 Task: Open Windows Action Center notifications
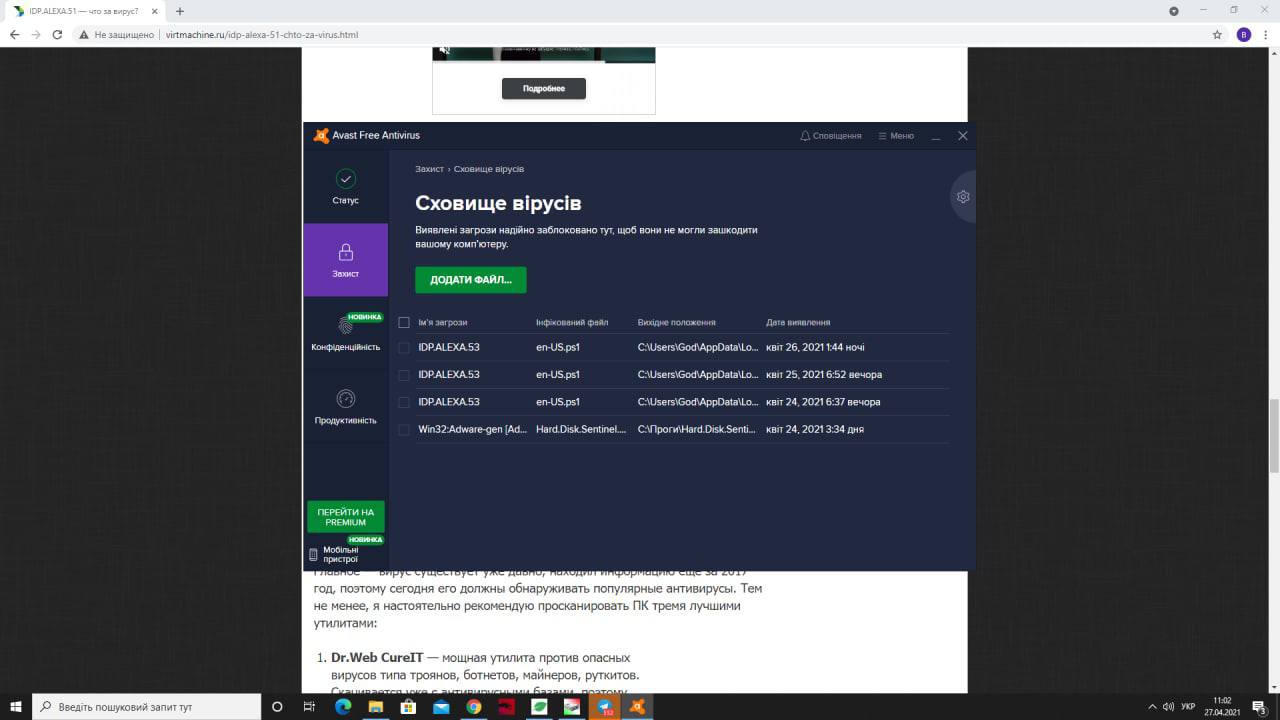[x=1260, y=707]
